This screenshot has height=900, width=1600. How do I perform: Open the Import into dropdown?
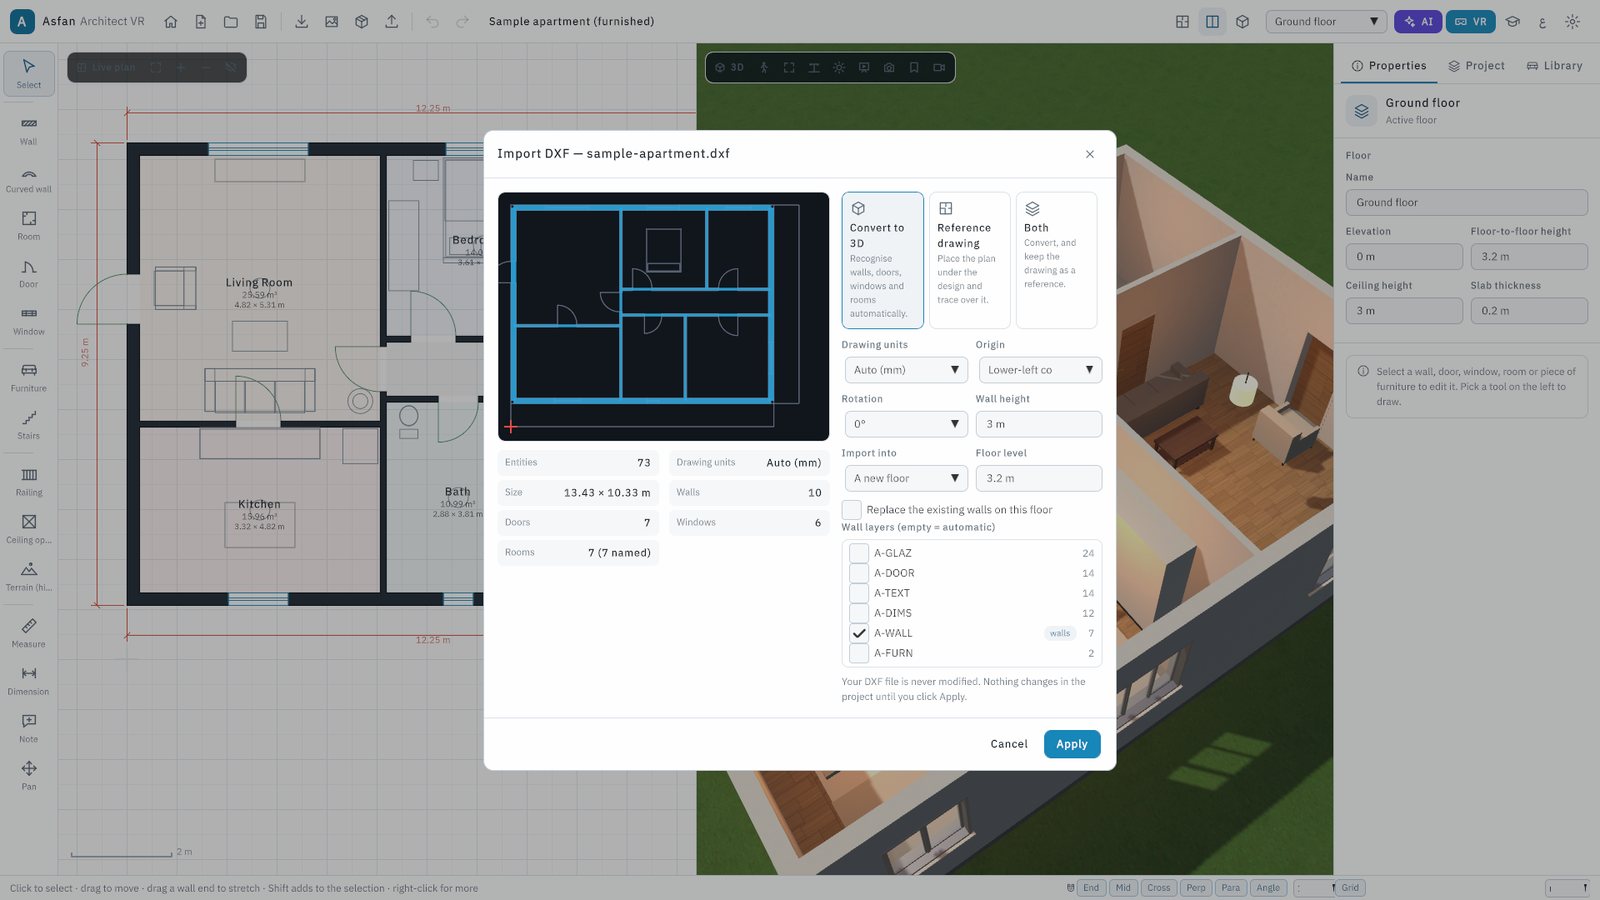(x=905, y=478)
